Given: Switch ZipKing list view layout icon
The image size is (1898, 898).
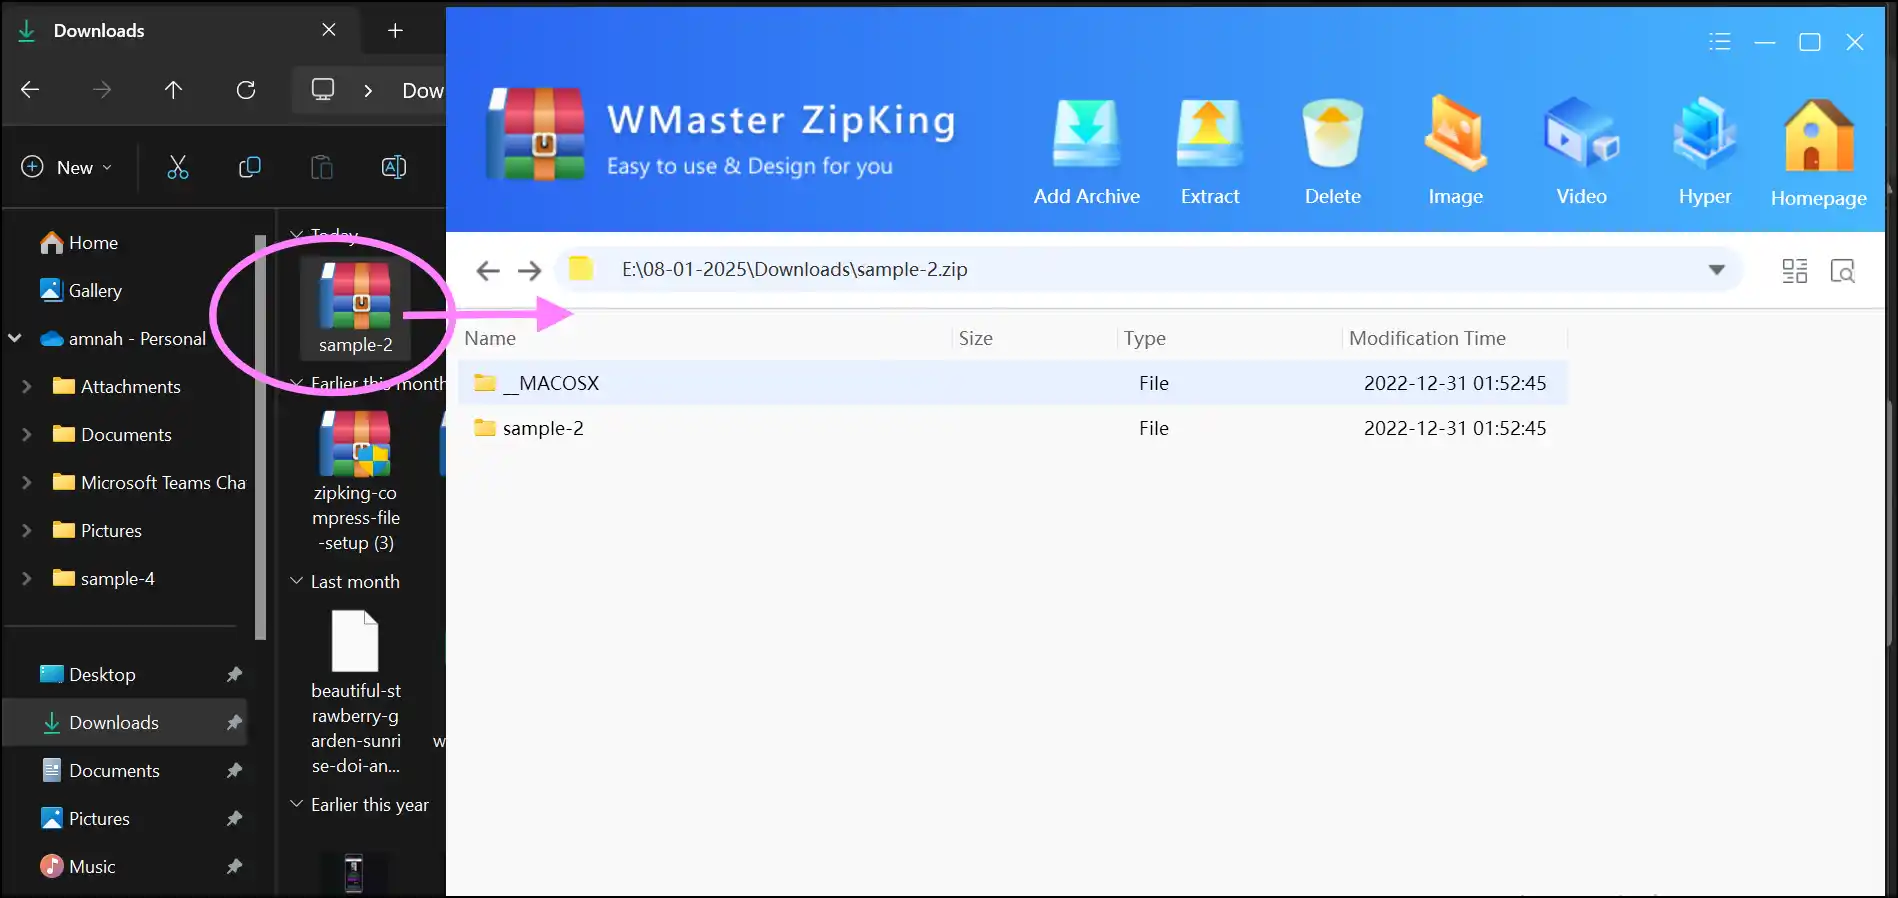Looking at the screenshot, I should (x=1794, y=271).
